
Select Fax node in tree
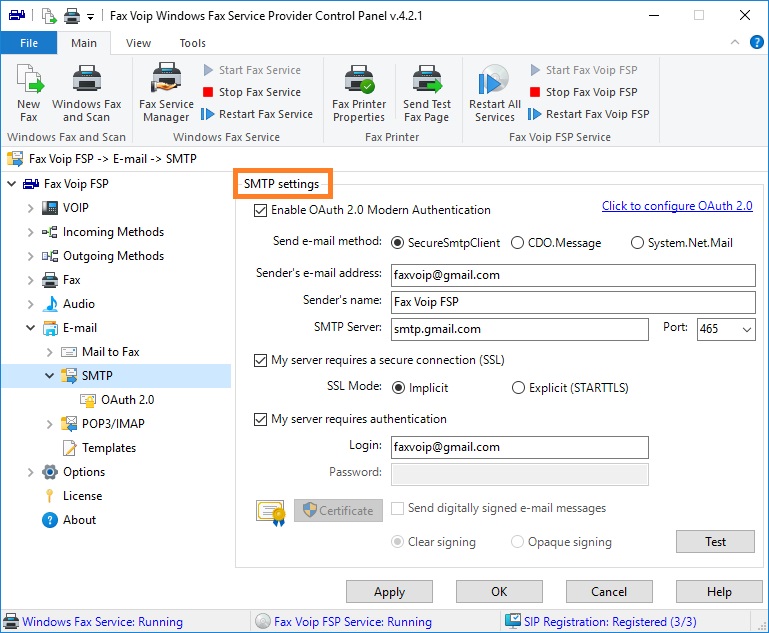tap(61, 280)
